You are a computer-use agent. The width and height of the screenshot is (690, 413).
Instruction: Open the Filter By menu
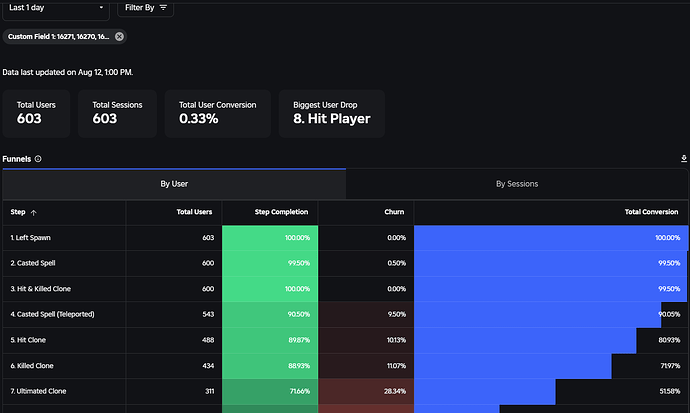pyautogui.click(x=146, y=8)
